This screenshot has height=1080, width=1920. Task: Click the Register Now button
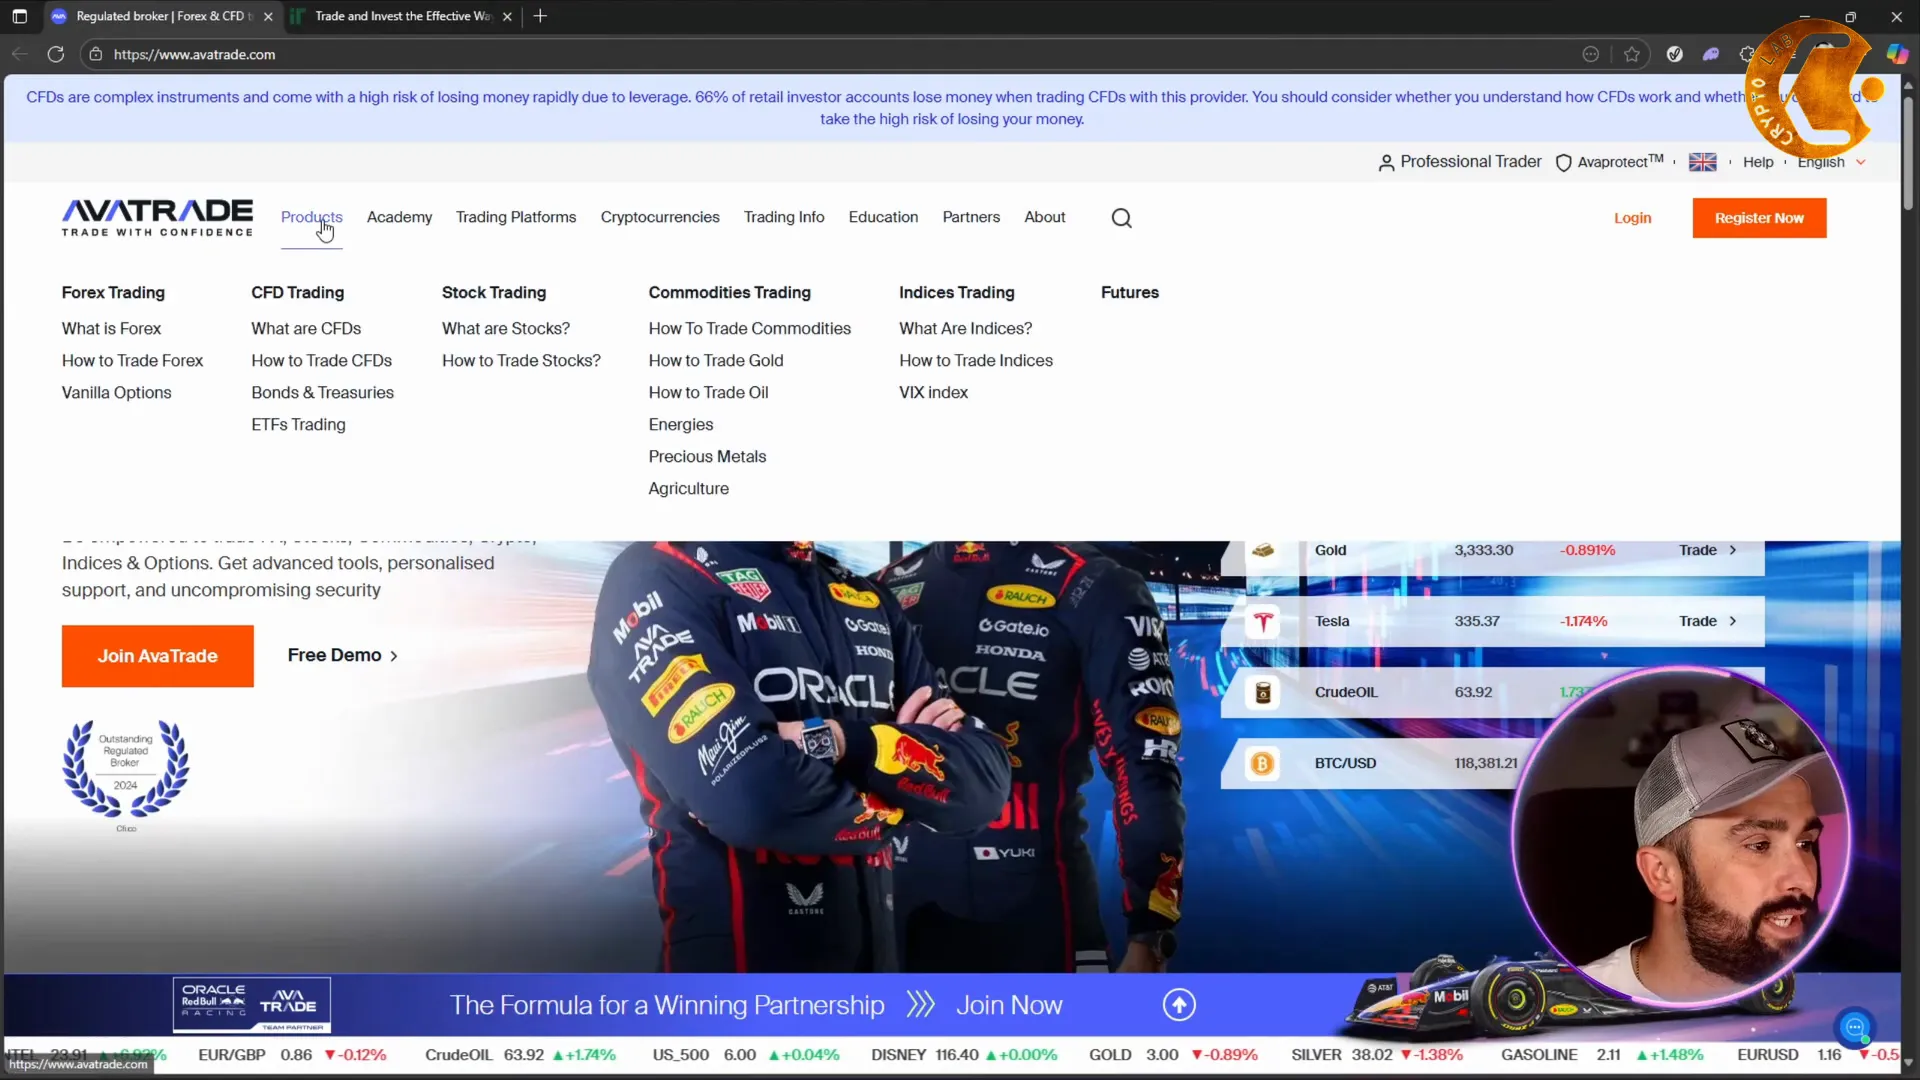point(1759,218)
